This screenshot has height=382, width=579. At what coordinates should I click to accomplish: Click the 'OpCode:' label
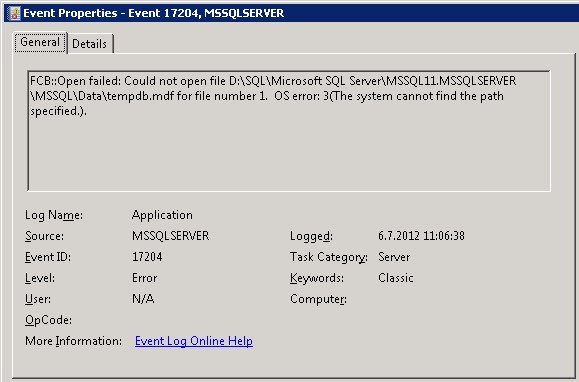[48, 320]
